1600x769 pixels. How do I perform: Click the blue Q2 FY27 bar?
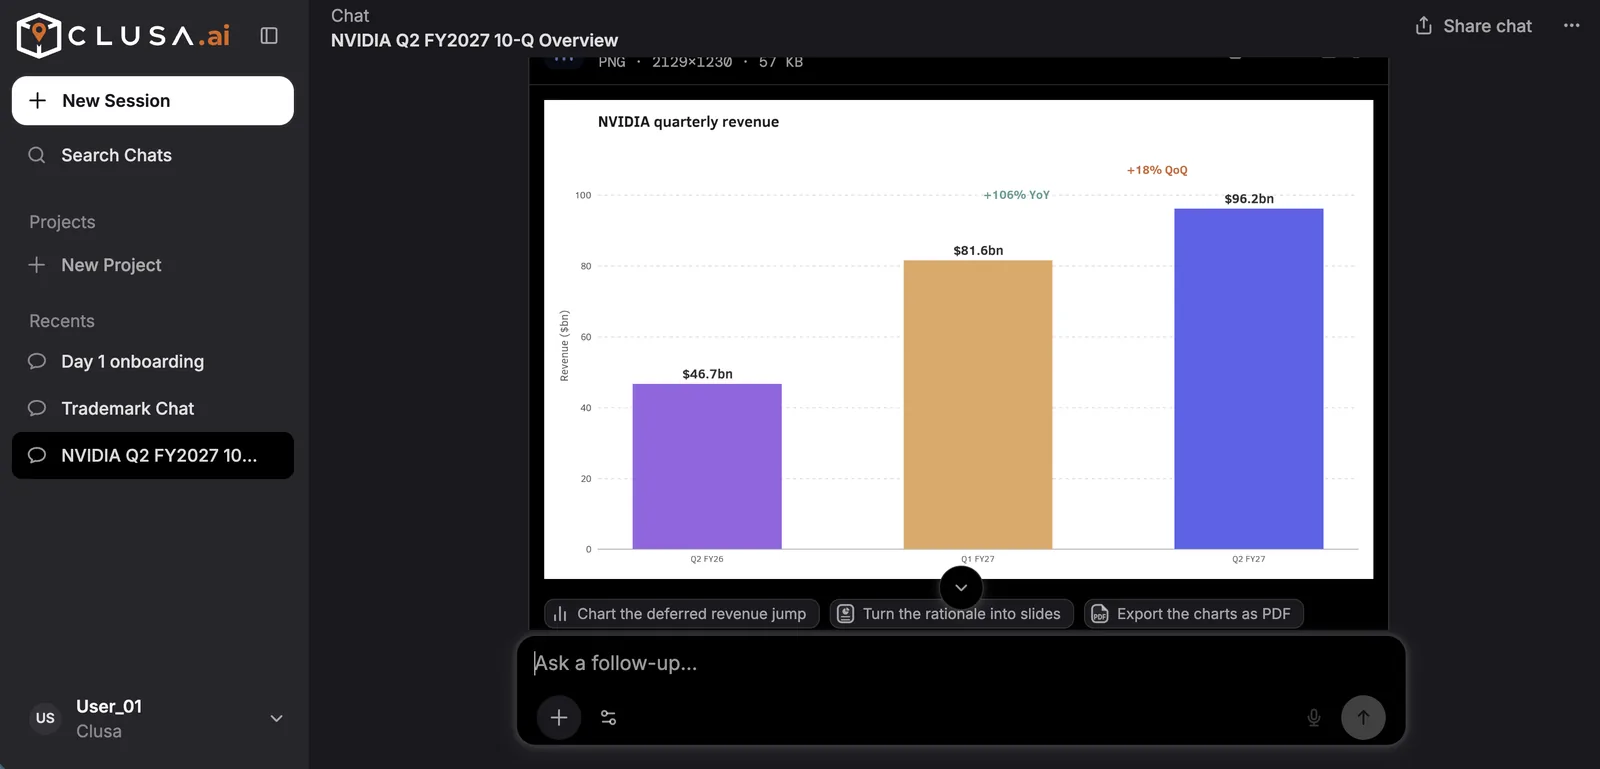pos(1248,379)
